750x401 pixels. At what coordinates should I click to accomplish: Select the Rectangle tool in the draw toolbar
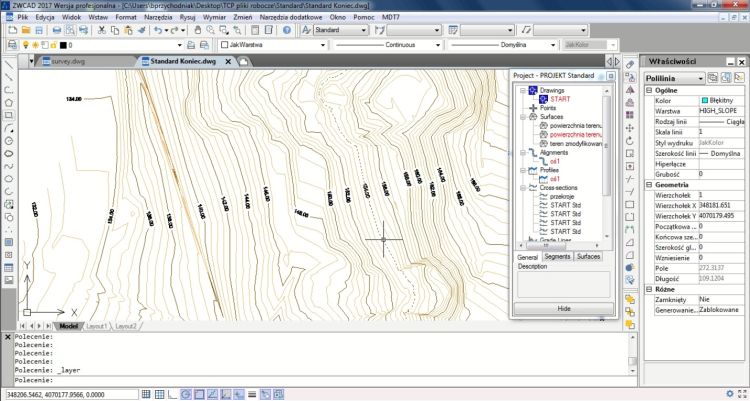pos(9,115)
